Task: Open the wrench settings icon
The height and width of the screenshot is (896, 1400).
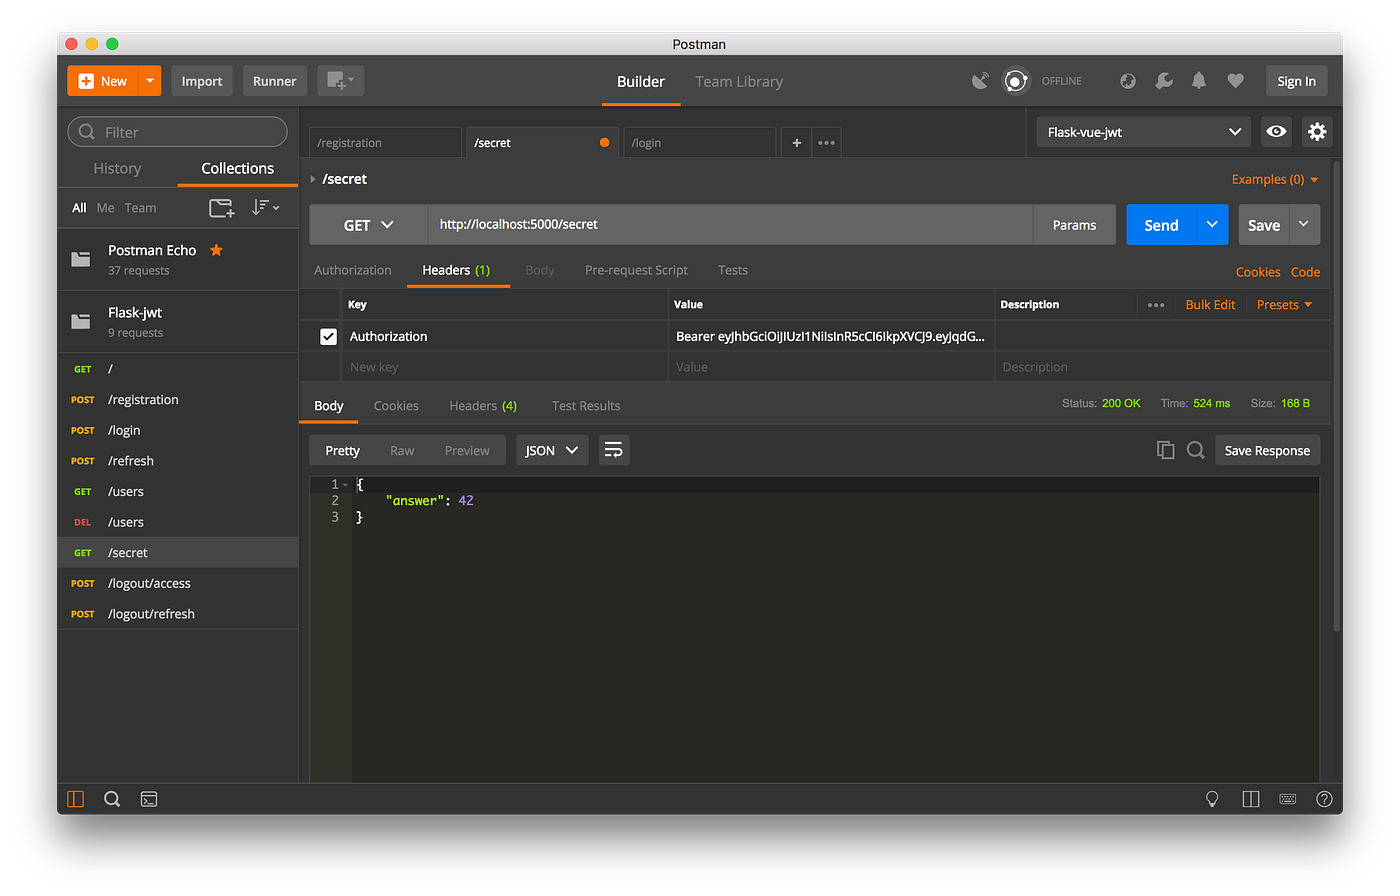Action: [1164, 81]
